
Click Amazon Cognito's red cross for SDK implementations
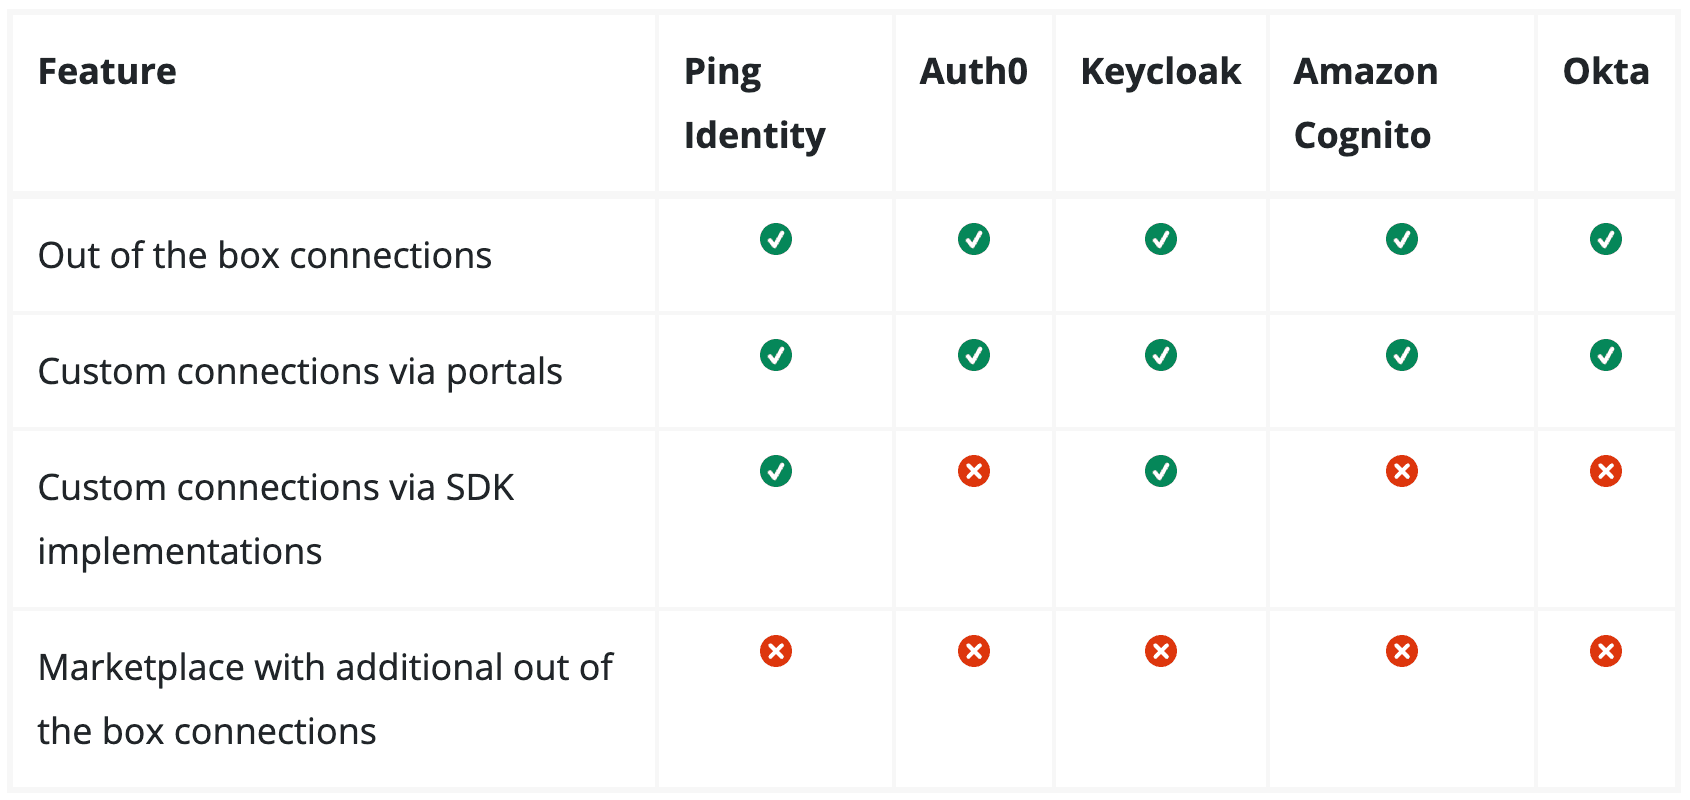(1402, 471)
